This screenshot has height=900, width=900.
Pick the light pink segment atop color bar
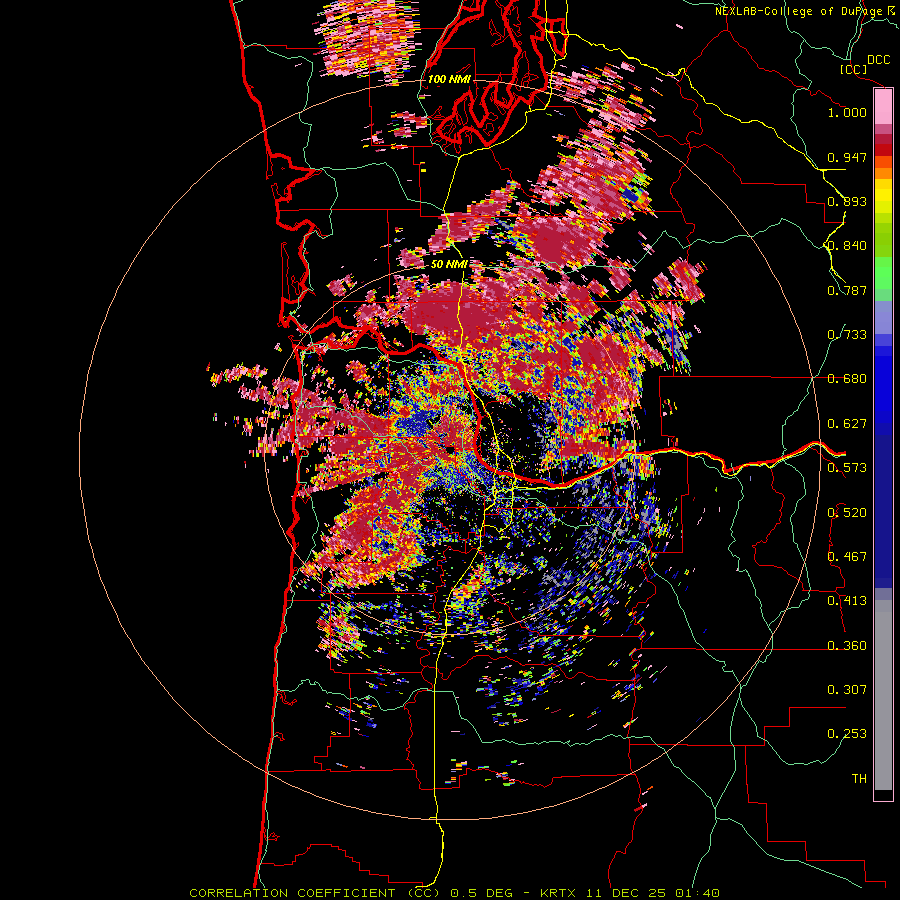pyautogui.click(x=883, y=107)
